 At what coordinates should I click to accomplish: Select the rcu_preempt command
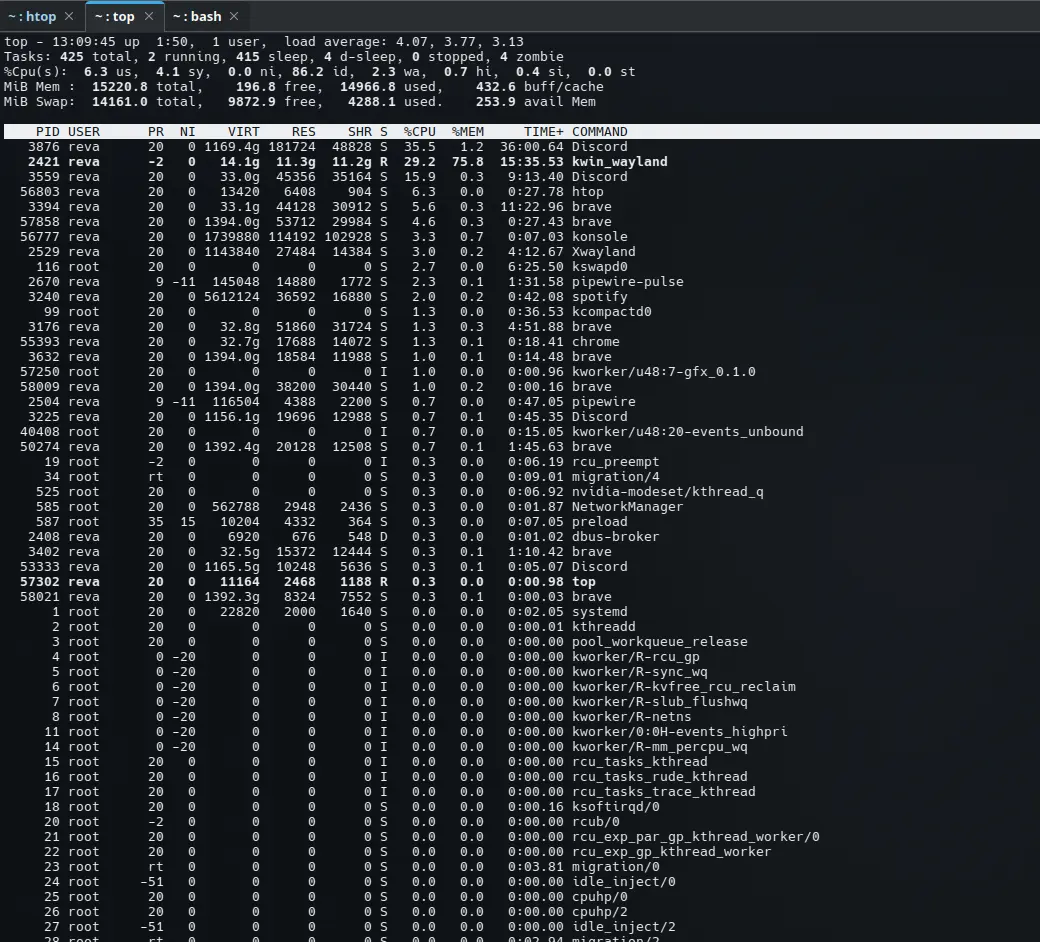[x=616, y=462]
